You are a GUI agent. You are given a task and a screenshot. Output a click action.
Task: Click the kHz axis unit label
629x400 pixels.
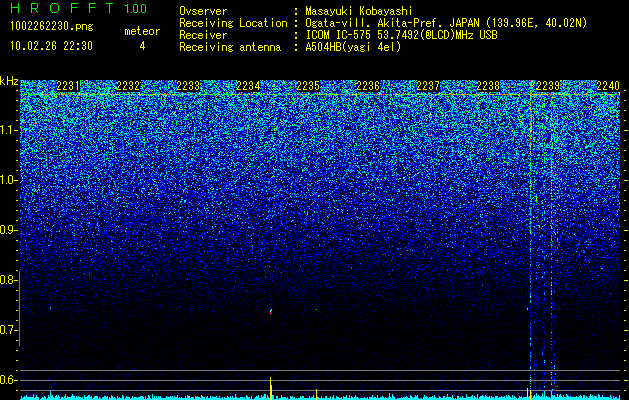coord(9,81)
